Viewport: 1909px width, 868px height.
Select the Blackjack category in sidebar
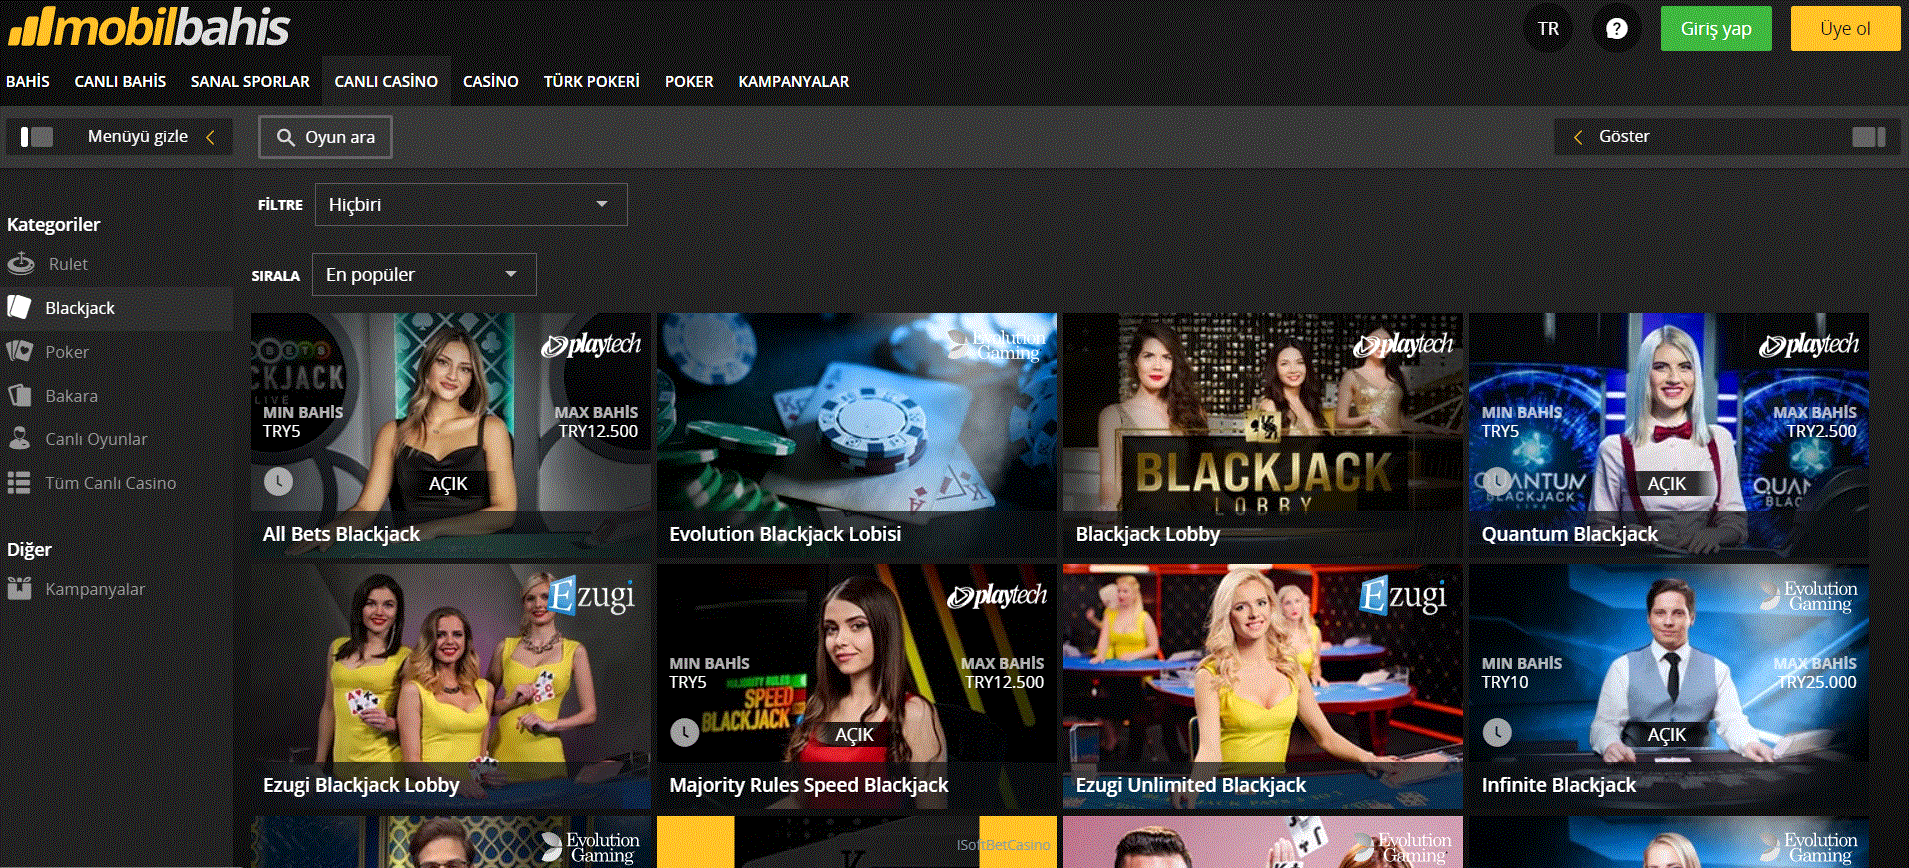pyautogui.click(x=80, y=309)
